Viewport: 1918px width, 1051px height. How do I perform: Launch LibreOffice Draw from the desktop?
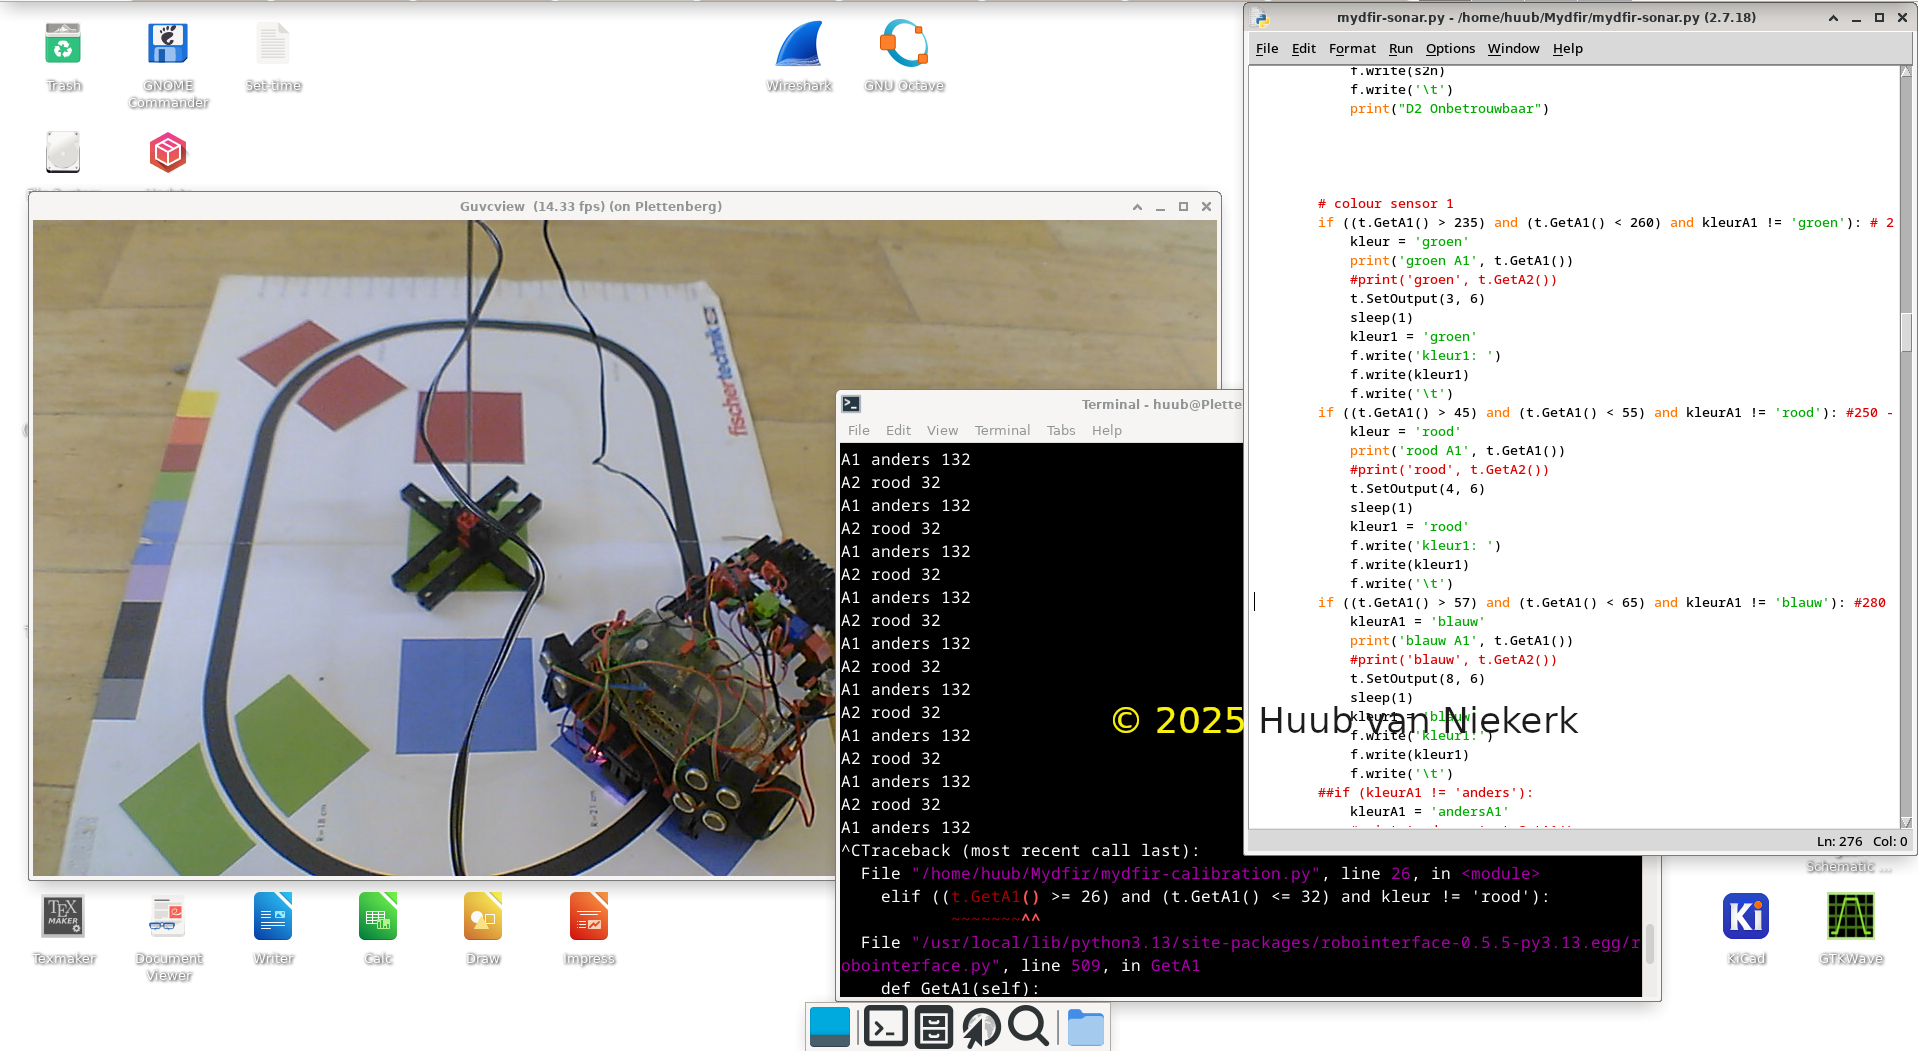[x=483, y=918]
